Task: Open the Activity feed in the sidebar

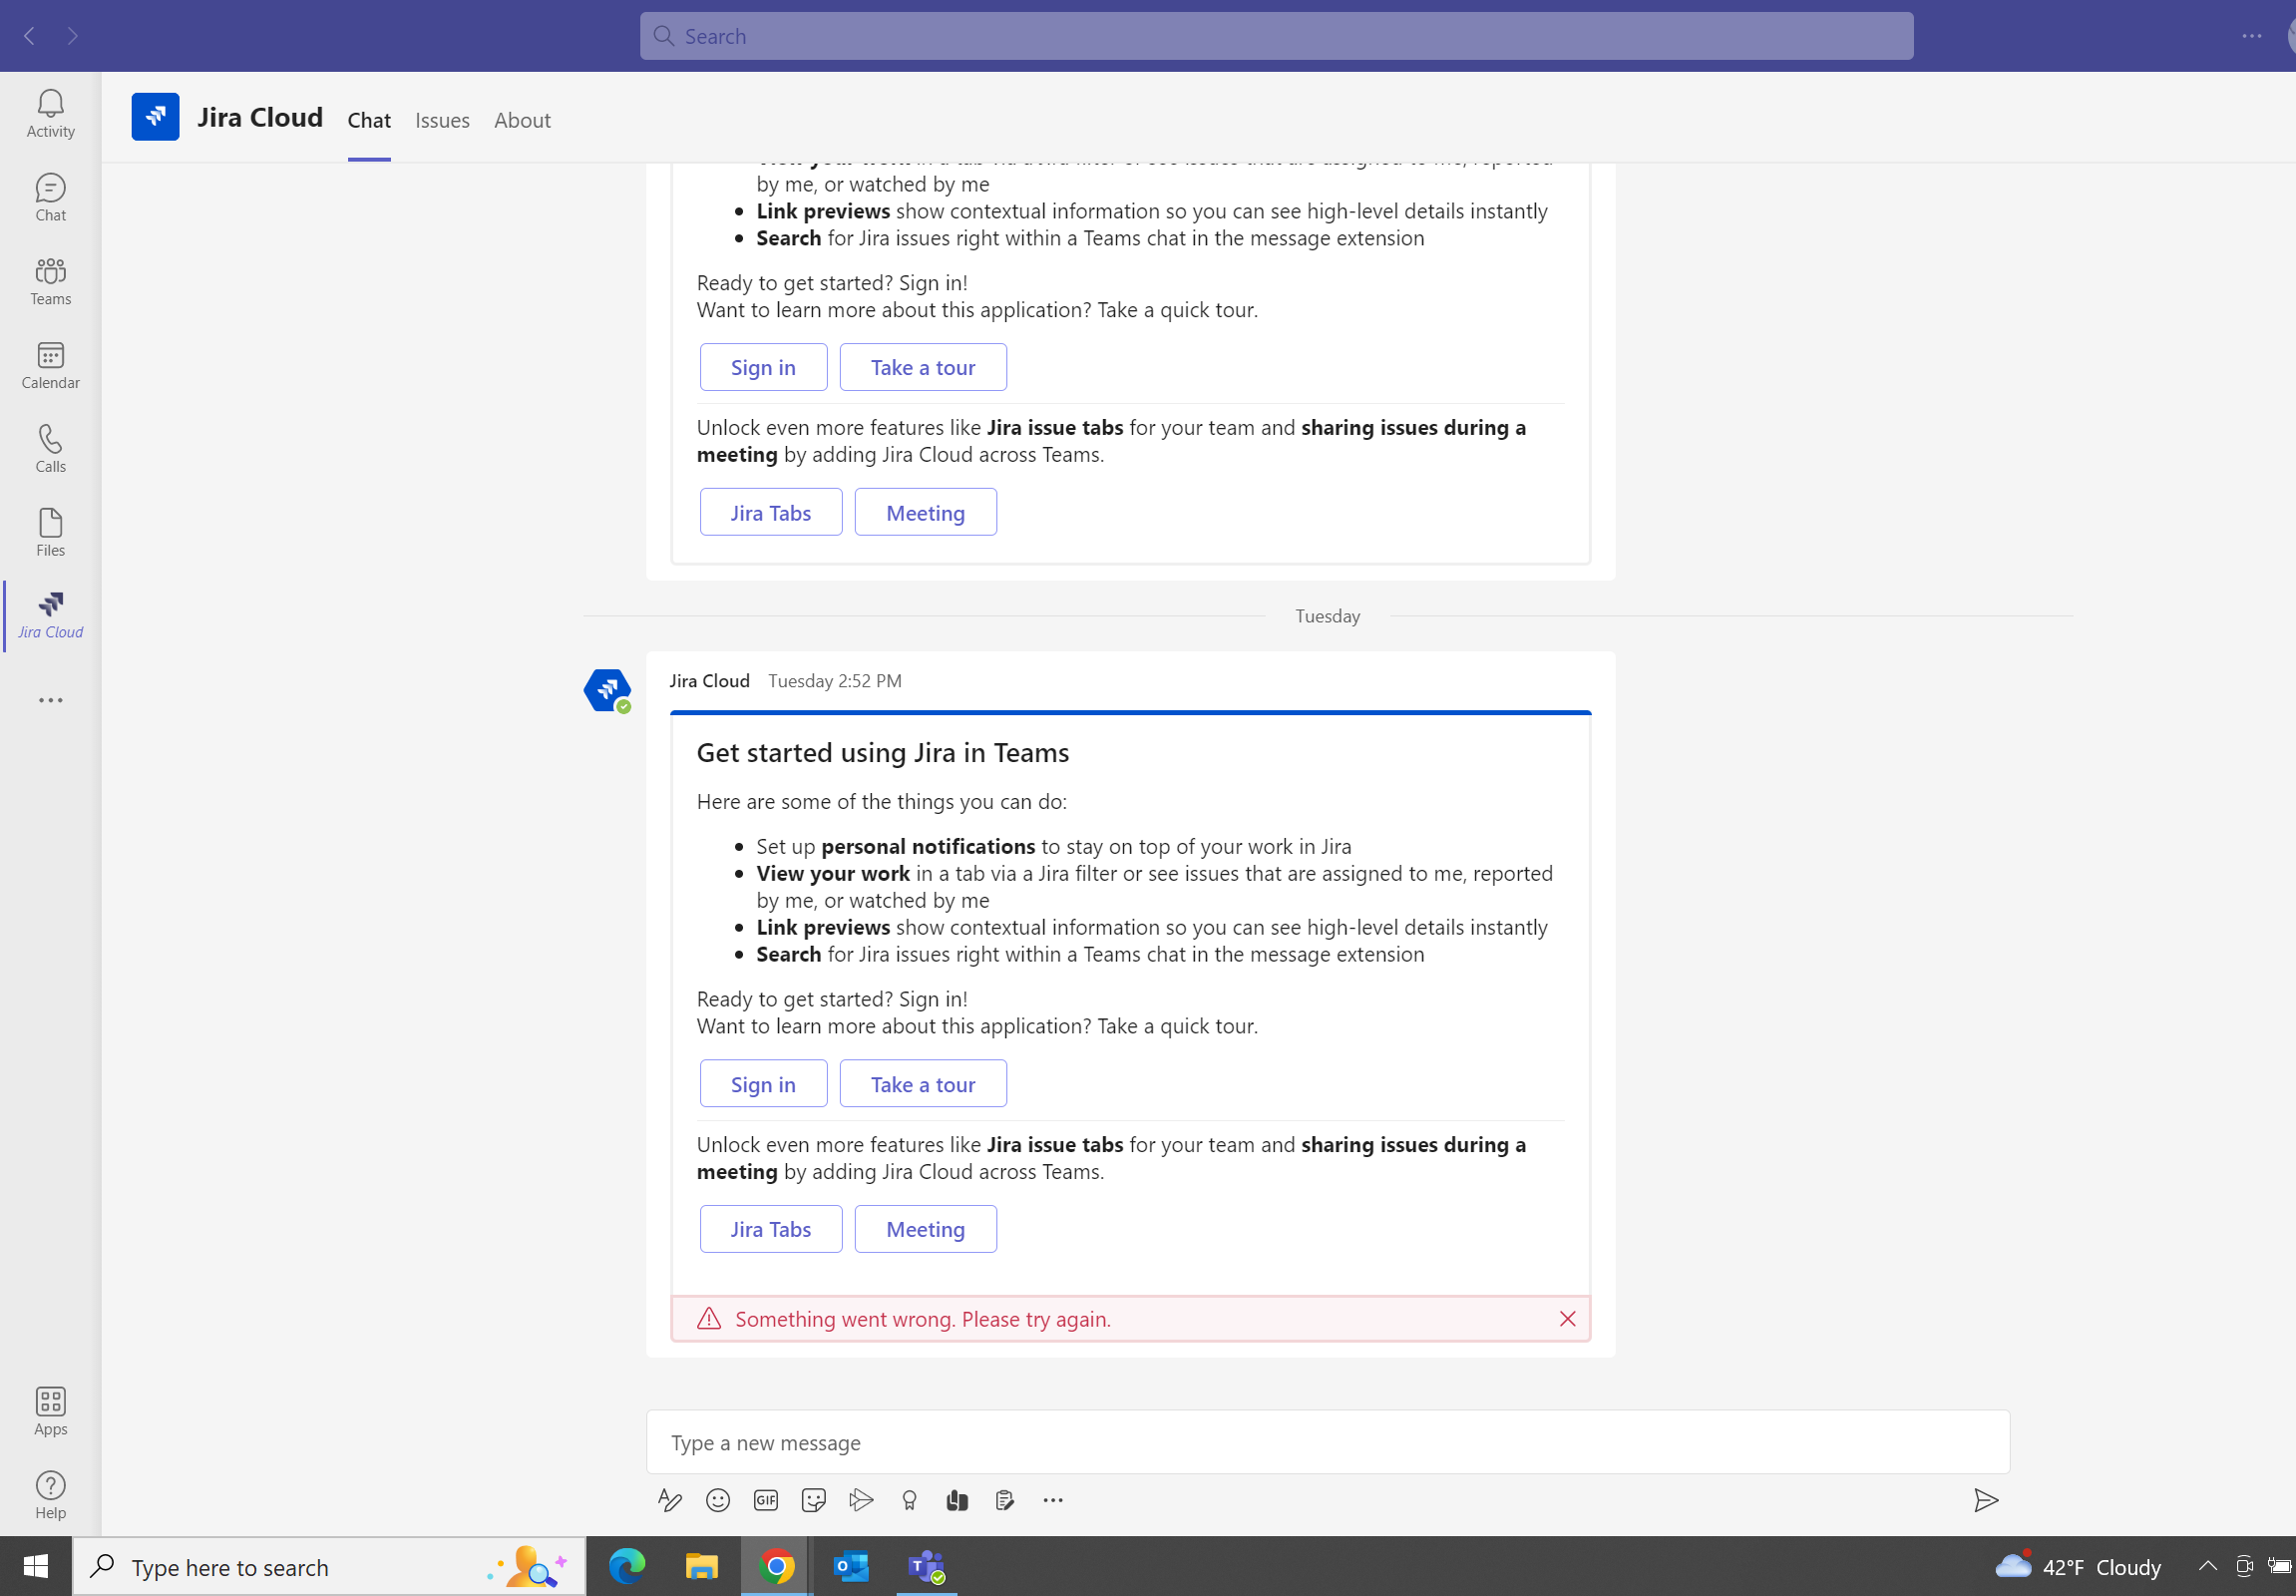Action: click(x=50, y=113)
